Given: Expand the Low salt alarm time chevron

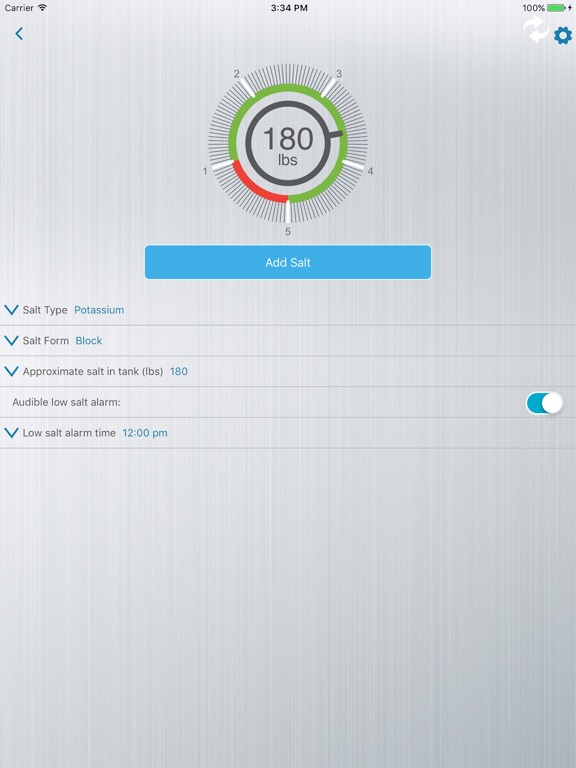Looking at the screenshot, I should (11, 433).
